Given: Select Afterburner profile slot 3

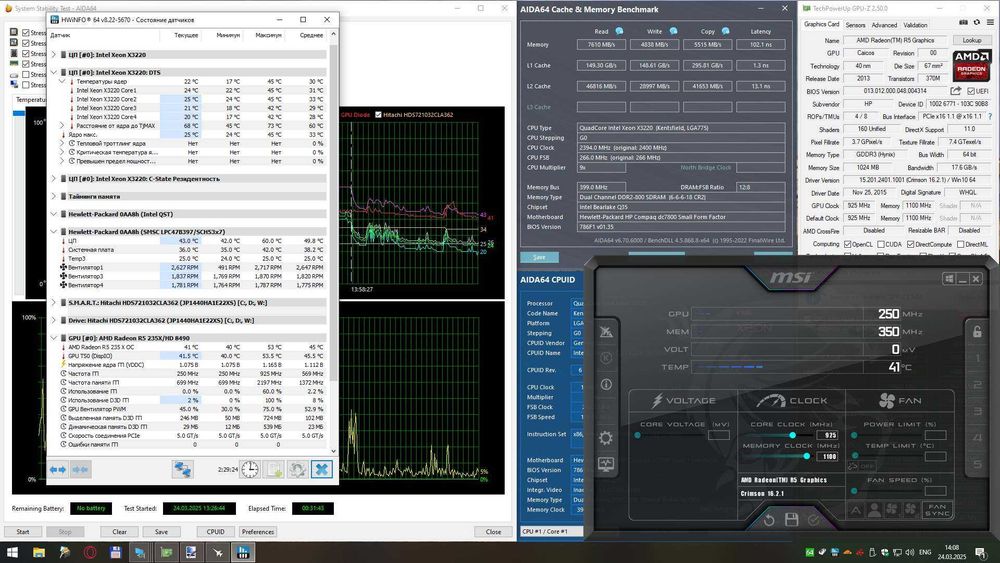Looking at the screenshot, I should tap(977, 411).
